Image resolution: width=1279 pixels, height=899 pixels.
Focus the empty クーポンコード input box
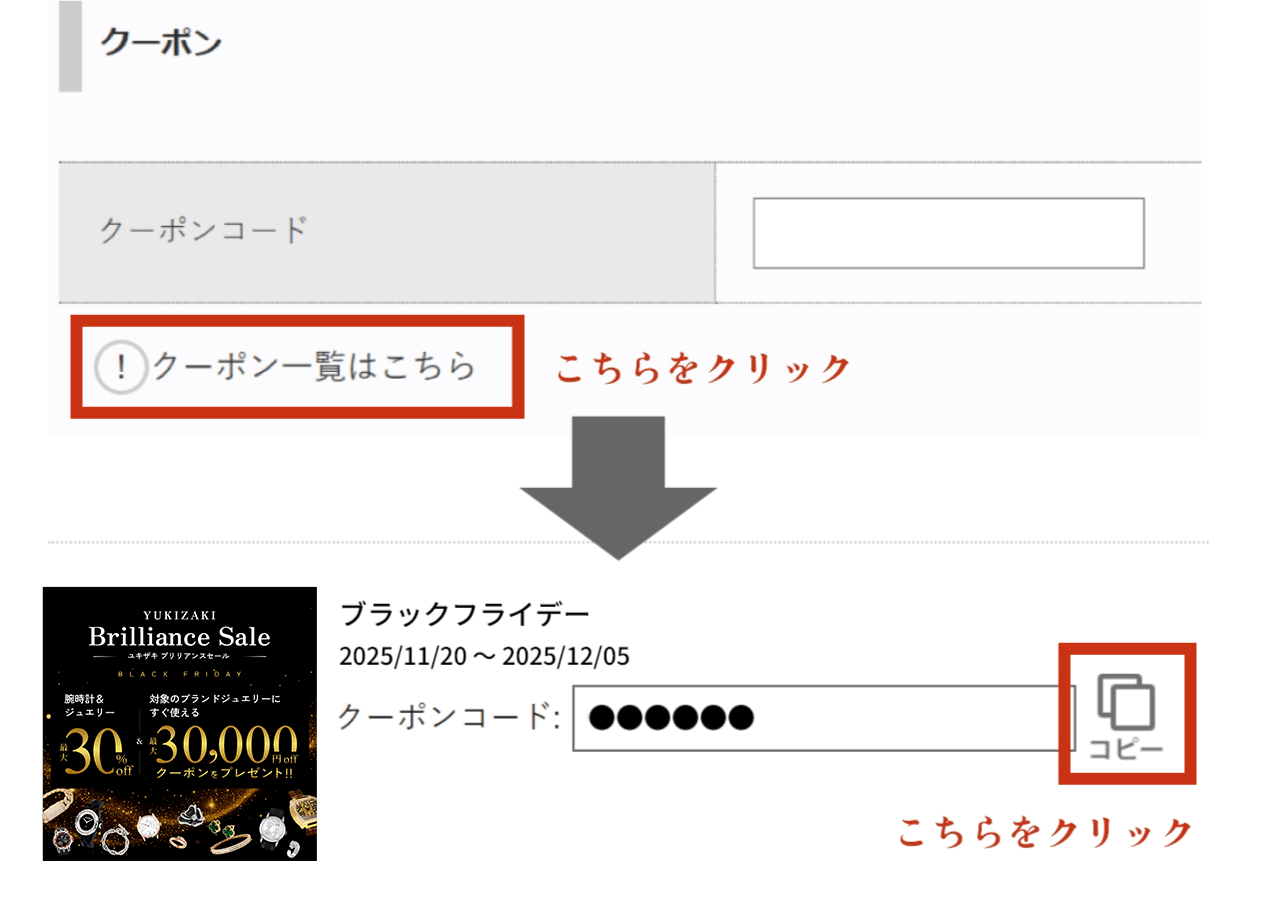tap(948, 233)
